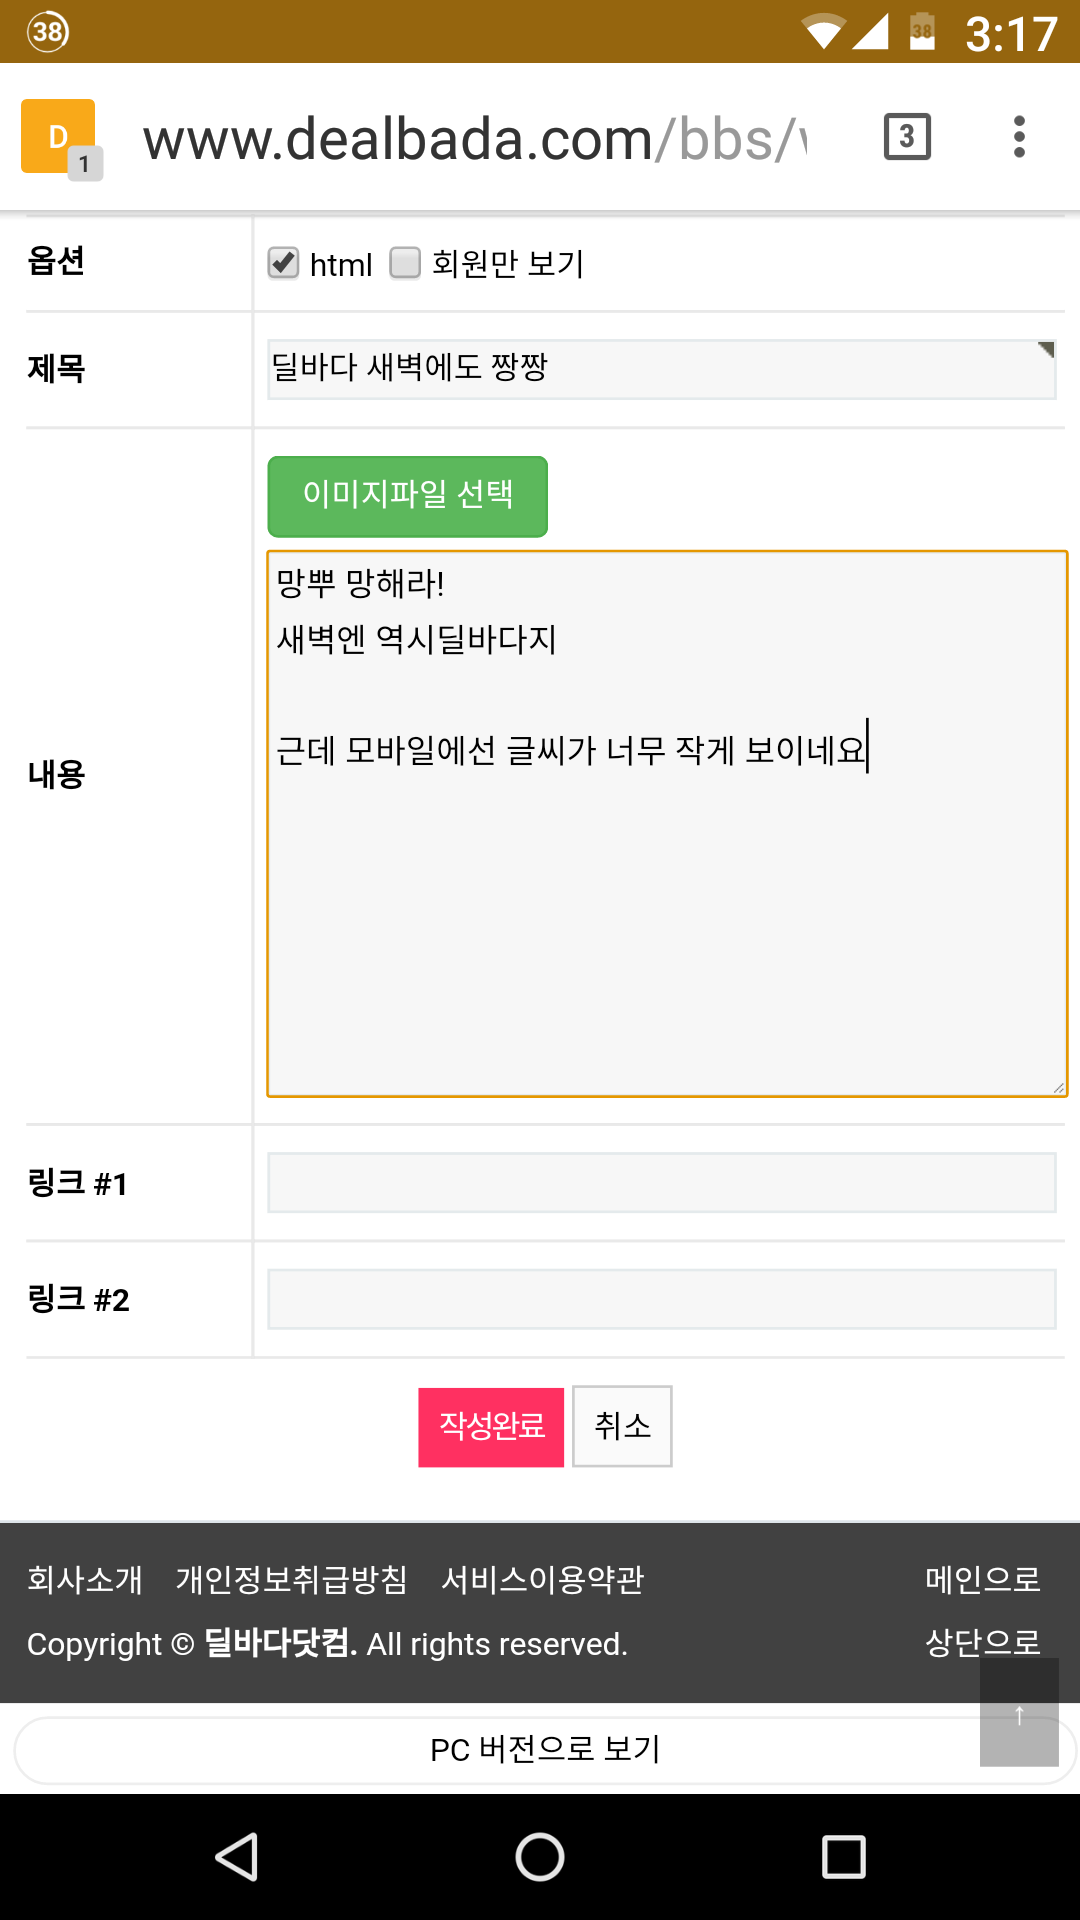Open the recent apps overview
Viewport: 1080px width, 1920px height.
click(843, 1857)
